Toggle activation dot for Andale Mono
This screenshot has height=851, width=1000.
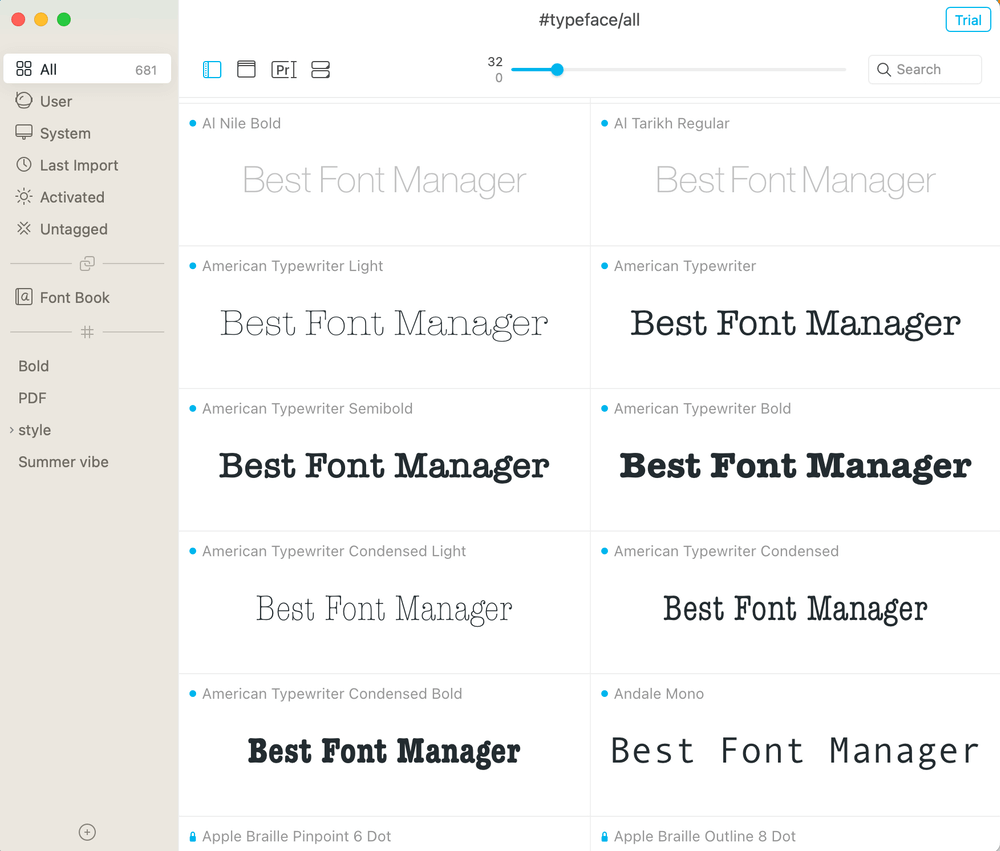(605, 693)
